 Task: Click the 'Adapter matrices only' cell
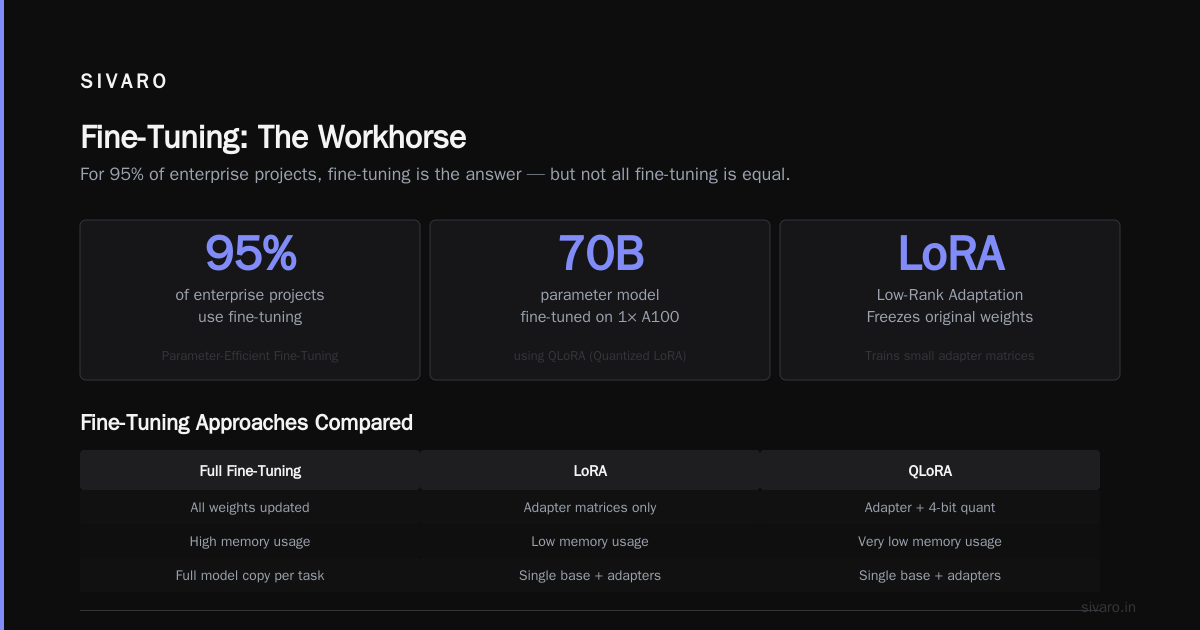tap(590, 507)
